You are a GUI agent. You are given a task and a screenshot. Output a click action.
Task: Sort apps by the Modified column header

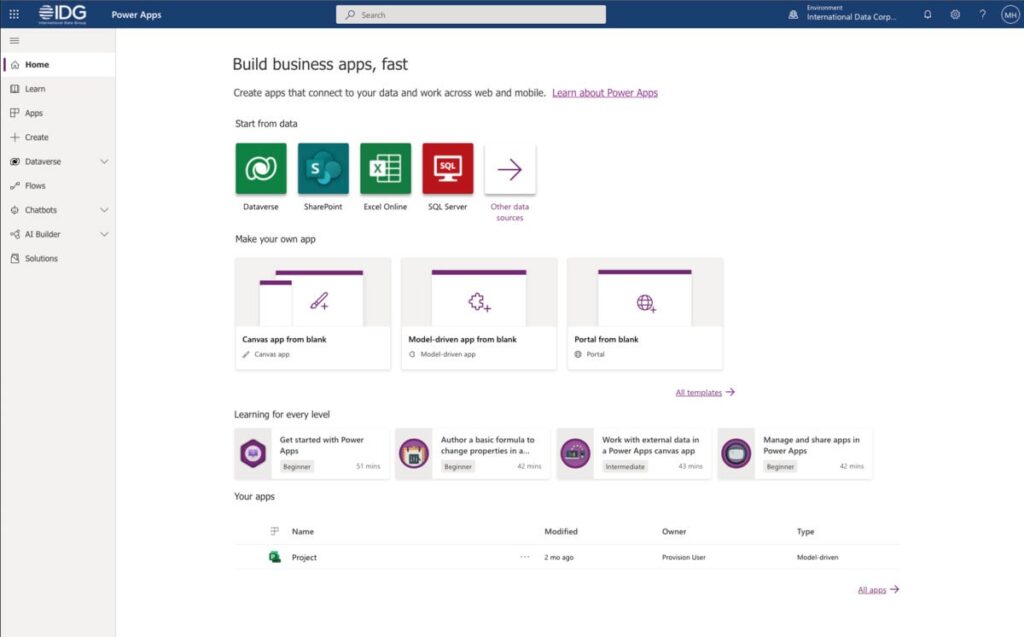point(561,532)
